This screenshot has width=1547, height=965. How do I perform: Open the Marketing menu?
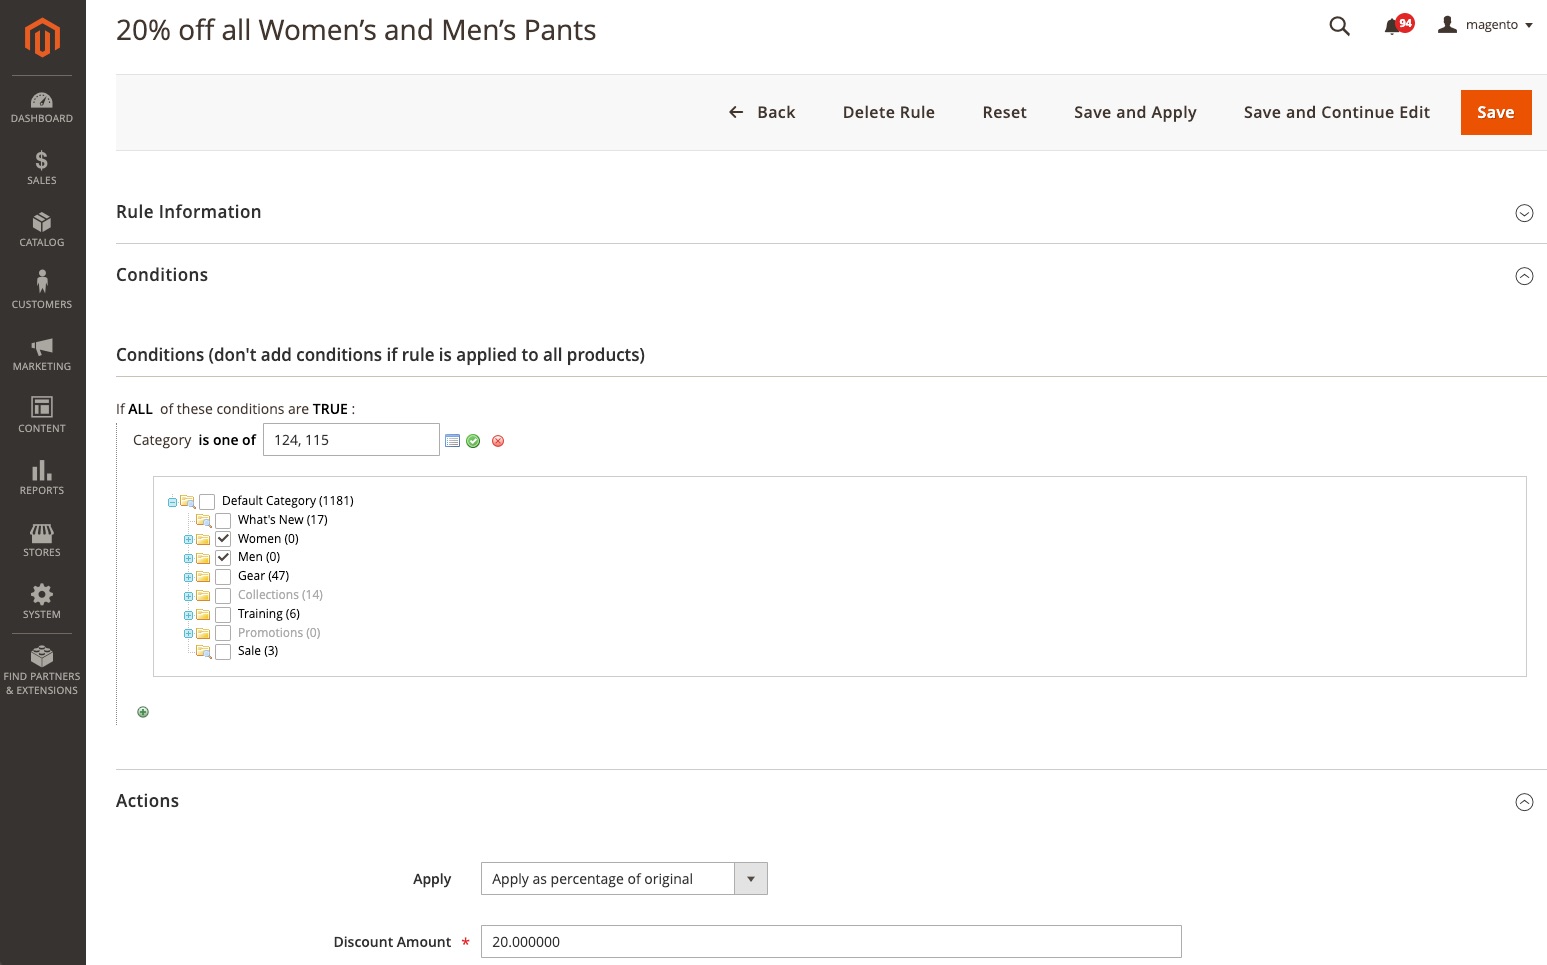tap(42, 354)
